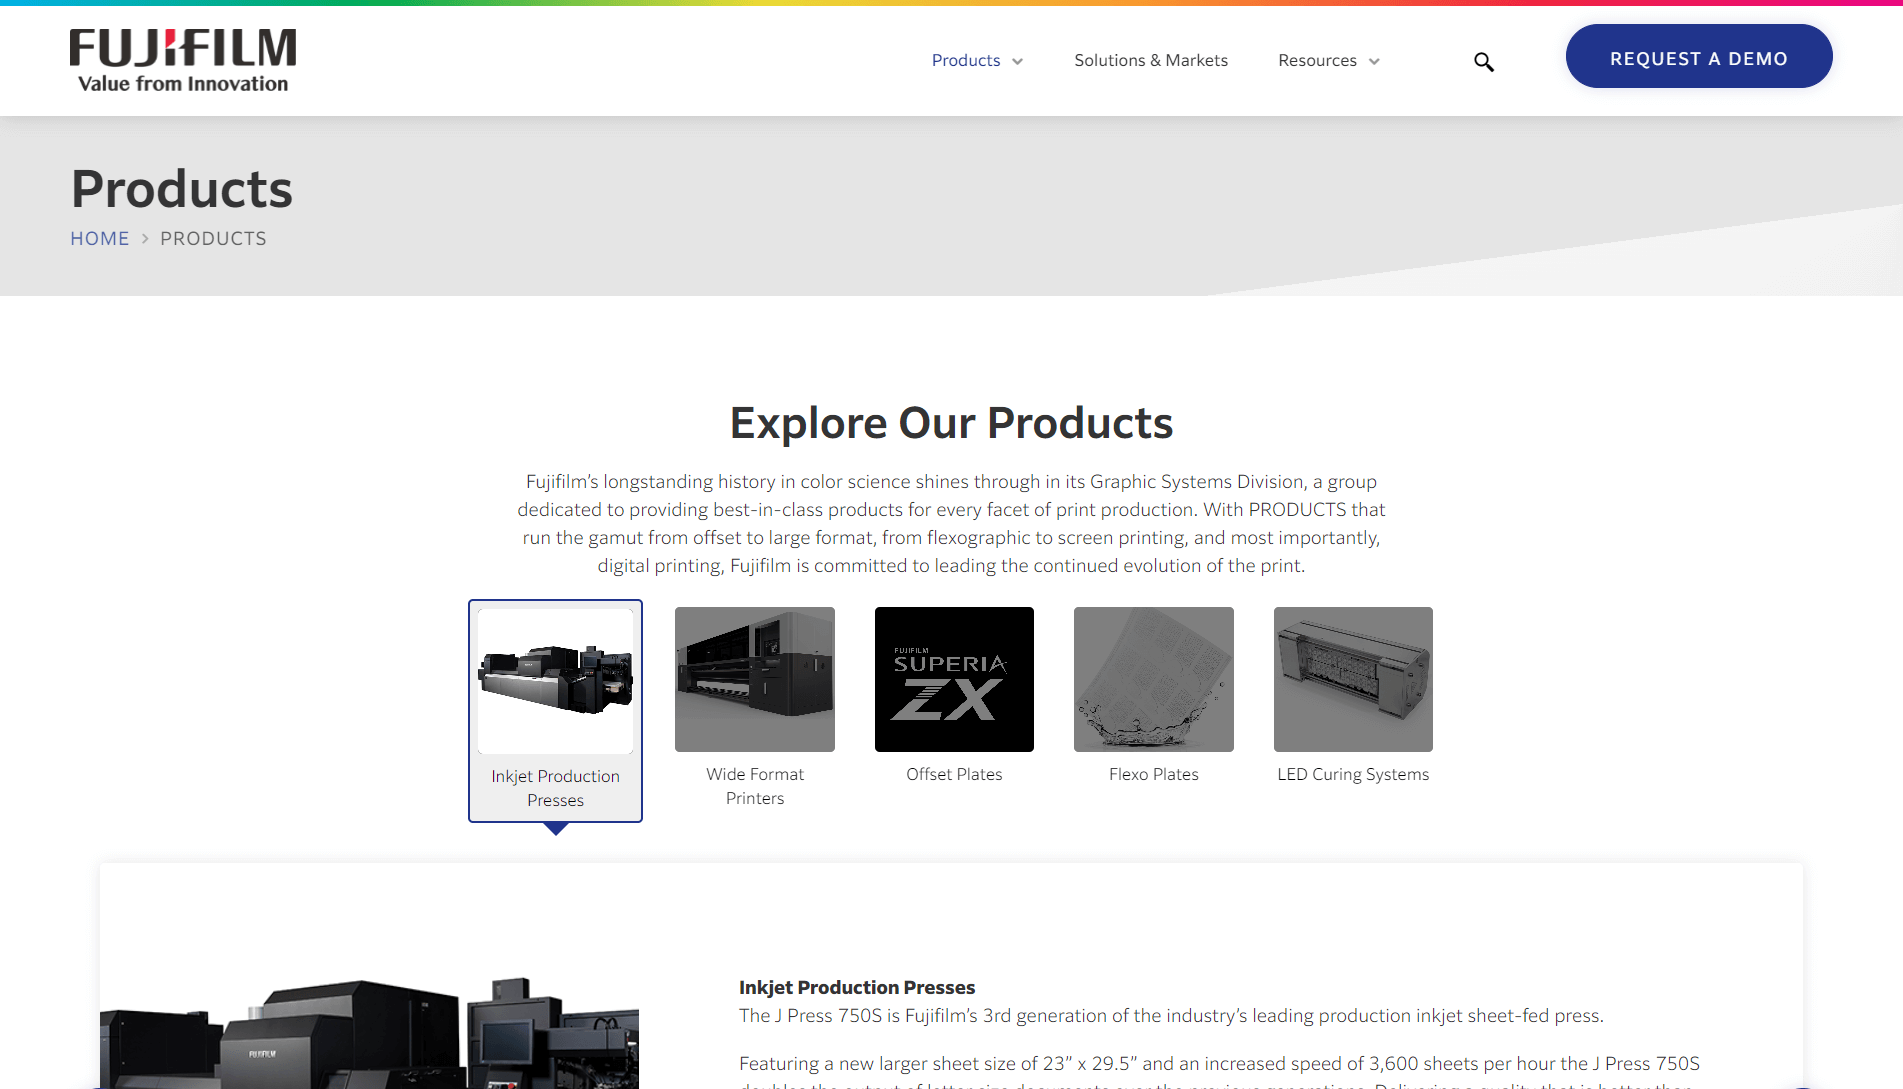Click the Products page title
Viewport: 1903px width, 1089px height.
point(182,189)
